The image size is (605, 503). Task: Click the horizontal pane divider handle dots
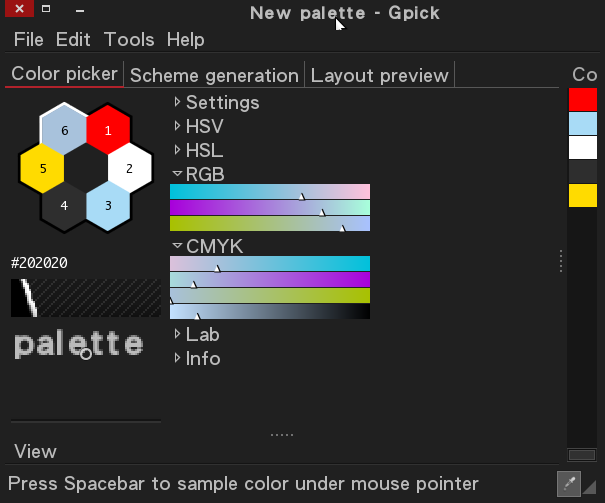(282, 435)
